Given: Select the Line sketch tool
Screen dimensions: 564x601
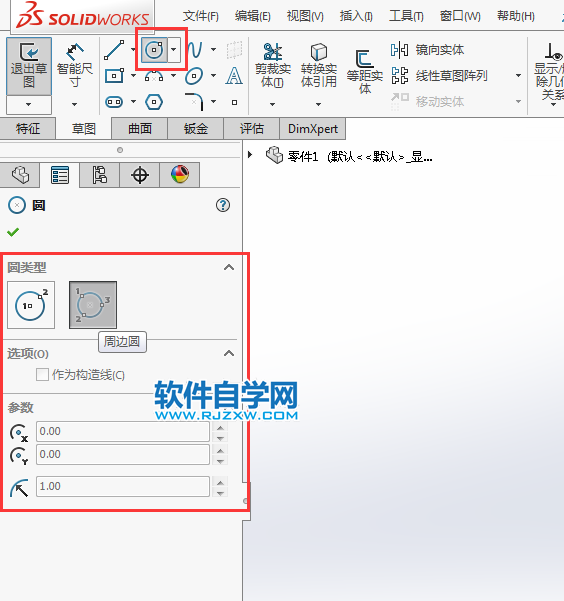Looking at the screenshot, I should pos(114,50).
